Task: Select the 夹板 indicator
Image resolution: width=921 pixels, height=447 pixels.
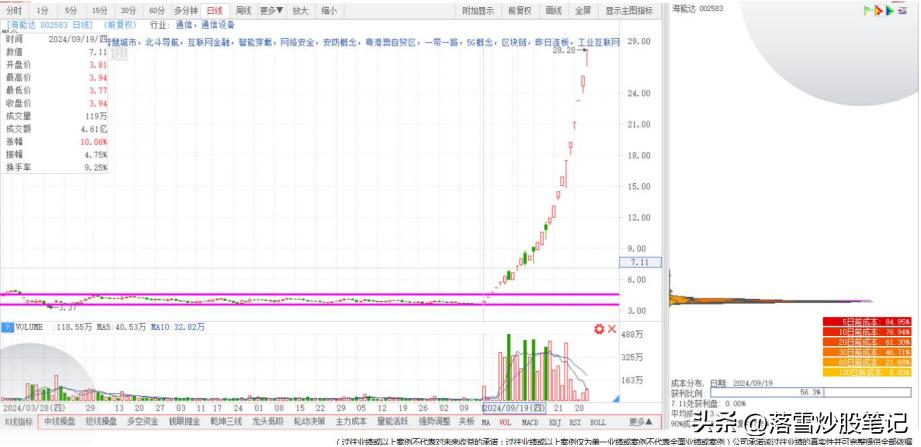Action: click(466, 422)
